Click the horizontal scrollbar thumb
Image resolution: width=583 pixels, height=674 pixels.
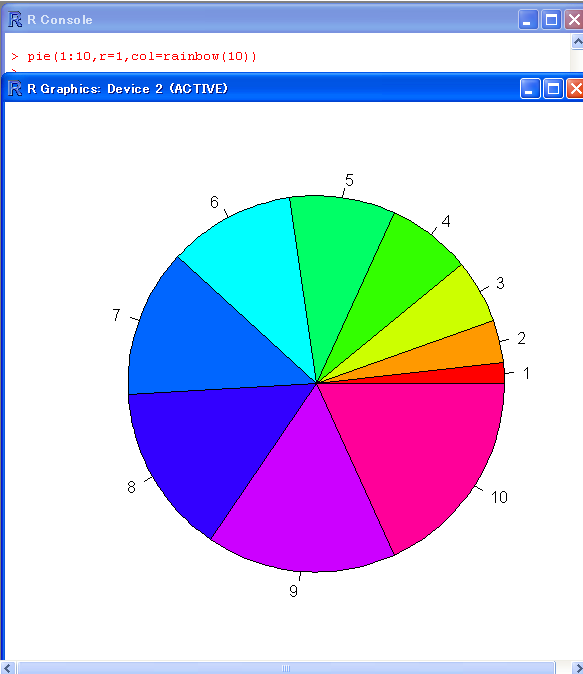pos(286,668)
